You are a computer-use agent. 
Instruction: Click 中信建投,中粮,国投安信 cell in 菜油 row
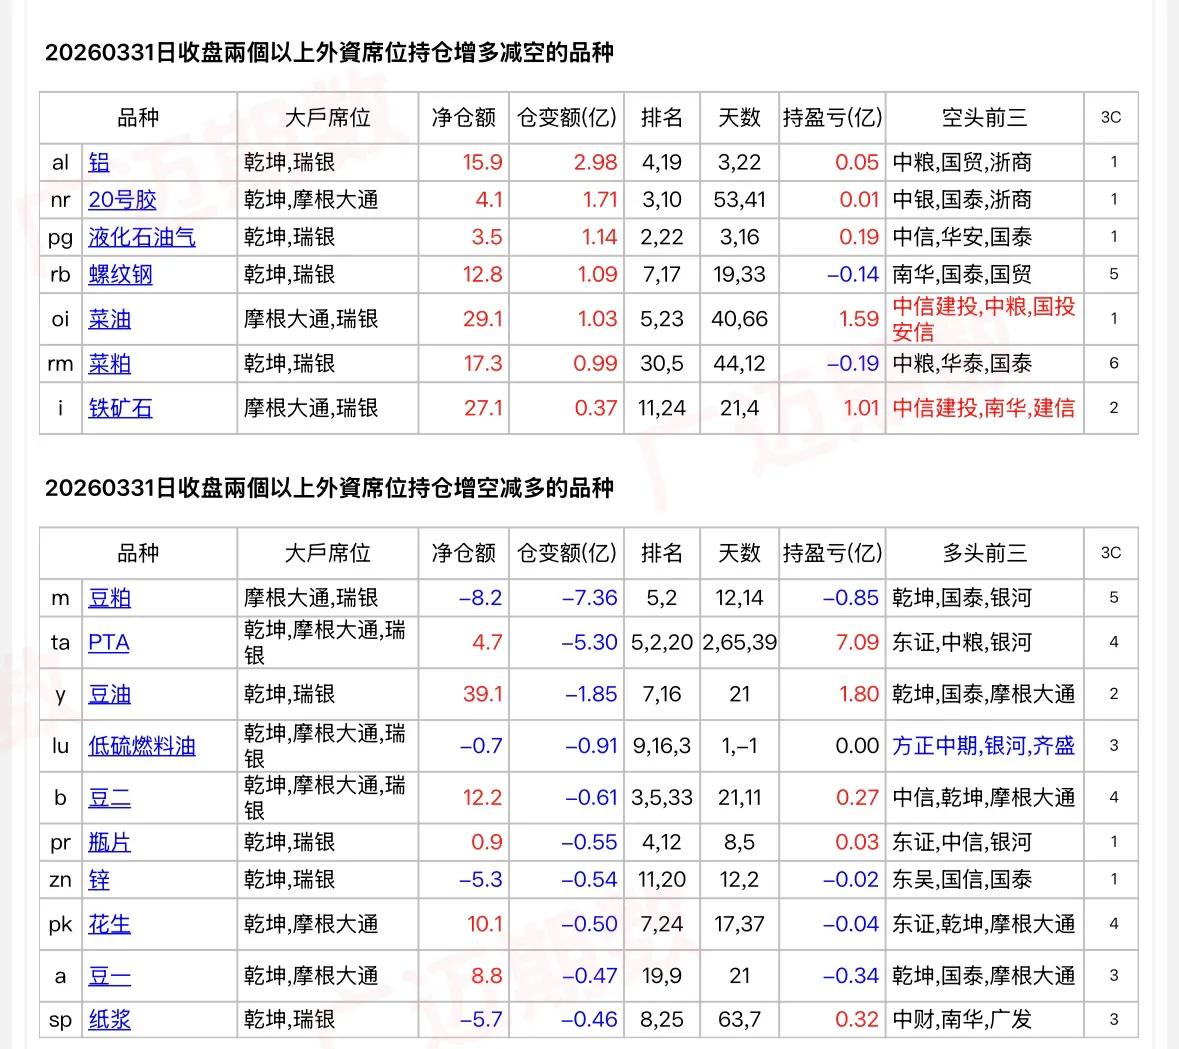(x=984, y=320)
